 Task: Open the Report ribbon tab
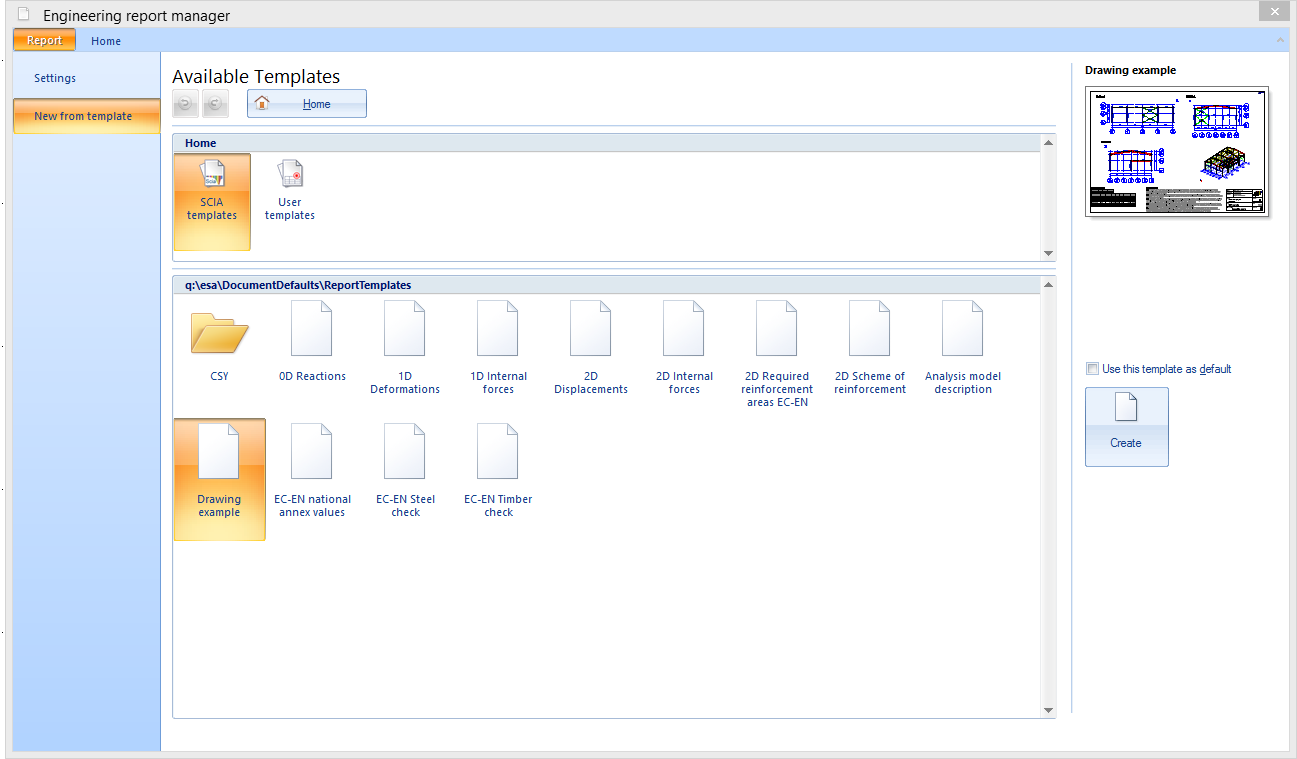44,41
